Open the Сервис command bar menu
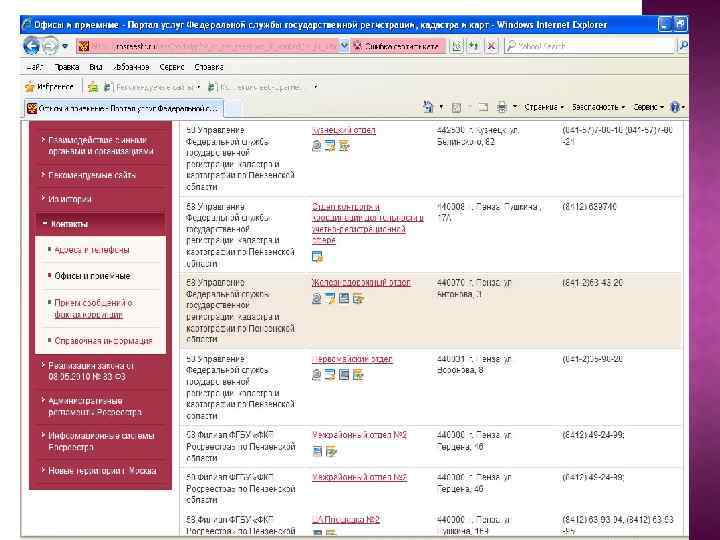This screenshot has height=540, width=720. click(648, 107)
